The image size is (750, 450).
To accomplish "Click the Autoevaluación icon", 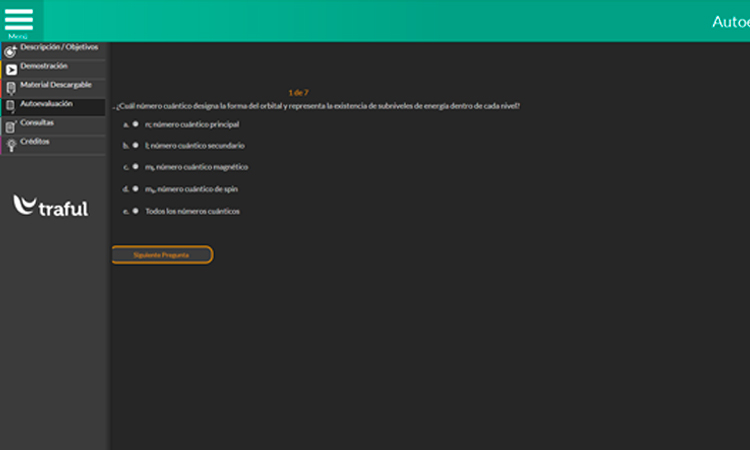I will (x=10, y=106).
